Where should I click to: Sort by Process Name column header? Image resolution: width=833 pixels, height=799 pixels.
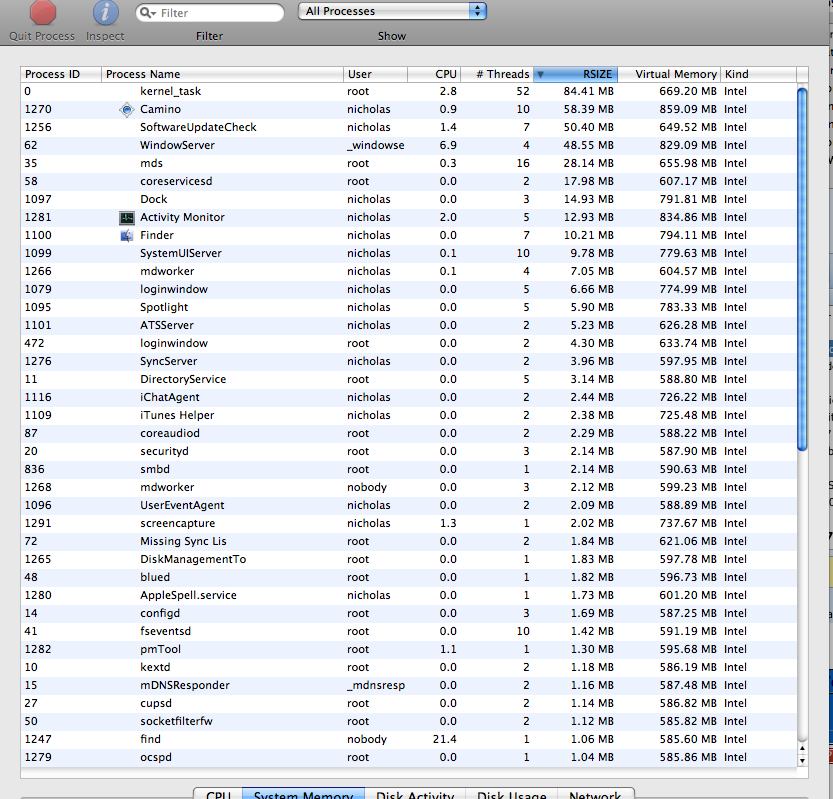point(222,74)
